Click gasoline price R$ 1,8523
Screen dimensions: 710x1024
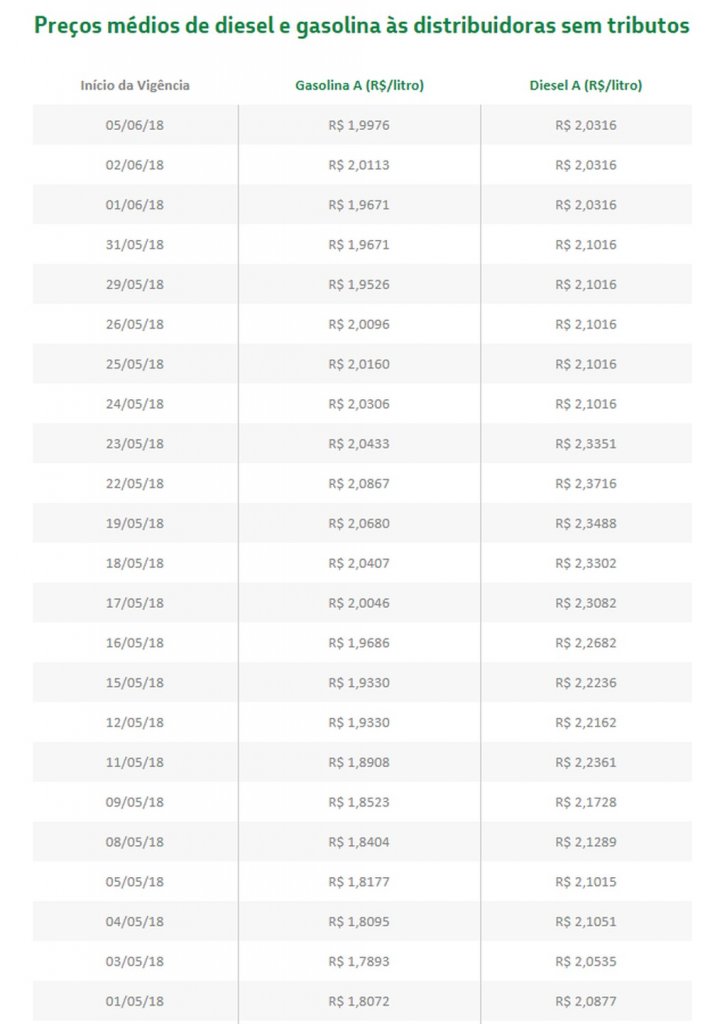pos(359,802)
